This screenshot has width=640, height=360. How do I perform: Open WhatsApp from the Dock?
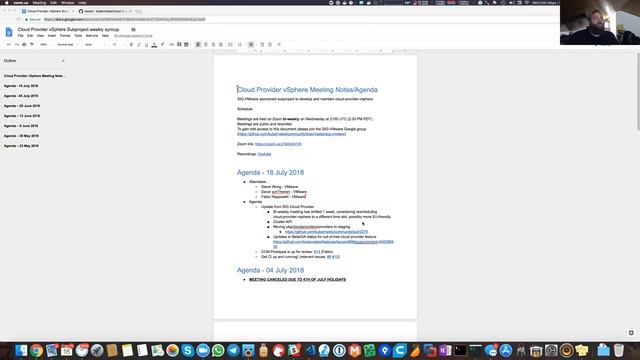[x=218, y=350]
